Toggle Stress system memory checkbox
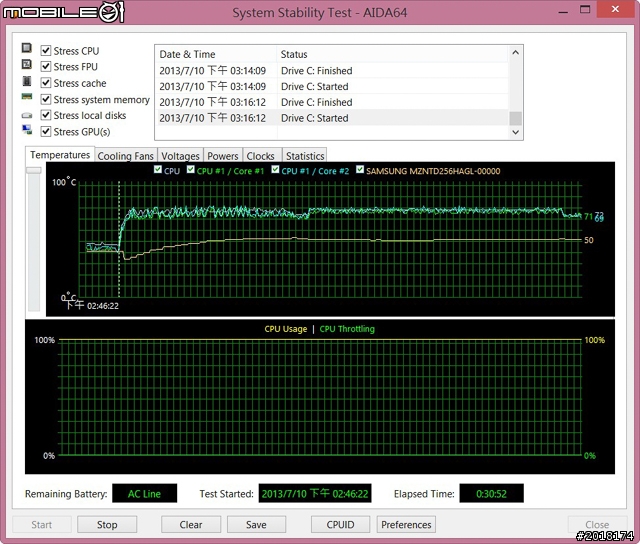This screenshot has width=640, height=544. pos(46,99)
